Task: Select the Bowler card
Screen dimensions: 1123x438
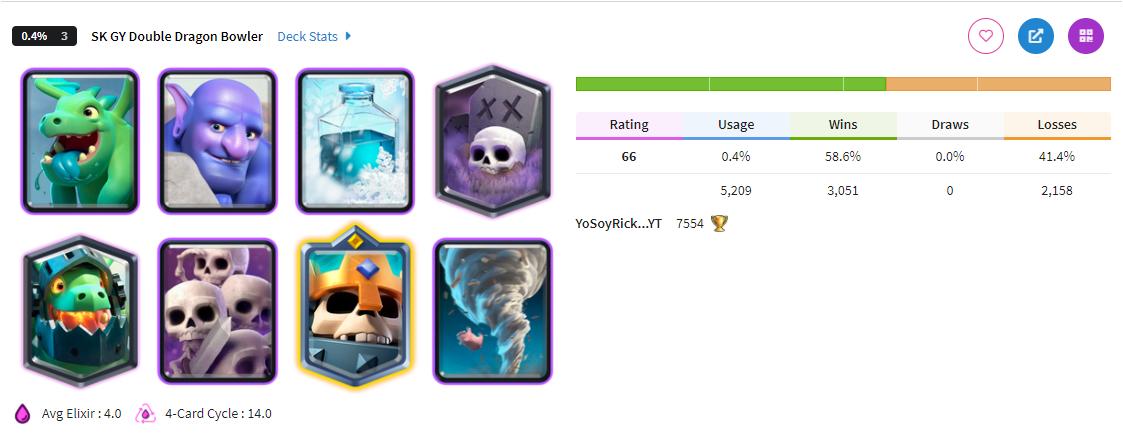Action: tap(218, 141)
